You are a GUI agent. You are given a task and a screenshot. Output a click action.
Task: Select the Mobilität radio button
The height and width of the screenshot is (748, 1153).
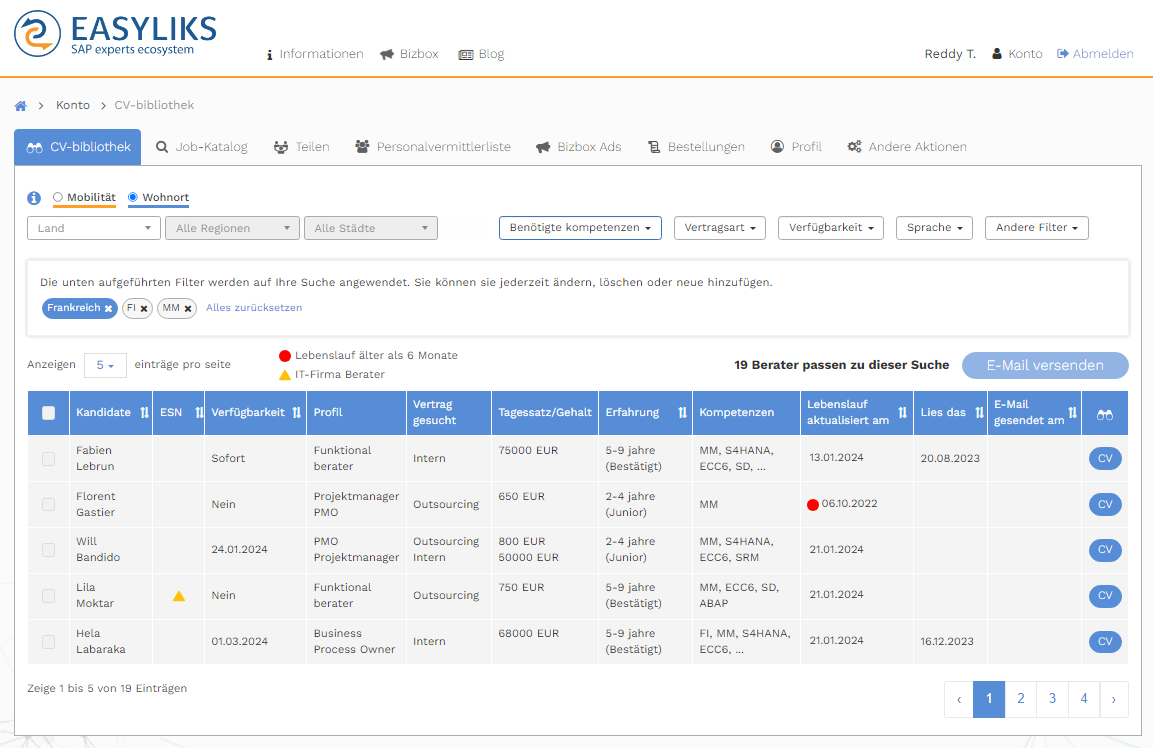pos(58,198)
